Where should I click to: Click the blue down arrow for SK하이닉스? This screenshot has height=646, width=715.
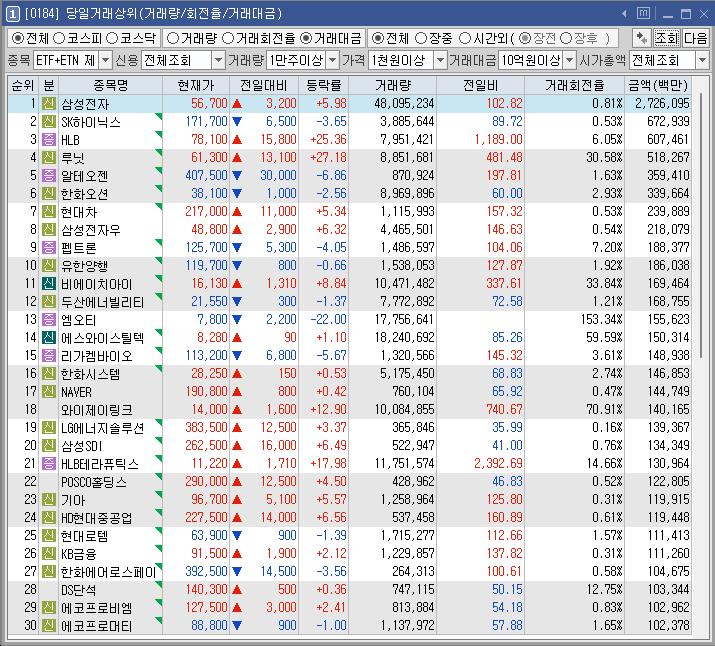tap(237, 122)
